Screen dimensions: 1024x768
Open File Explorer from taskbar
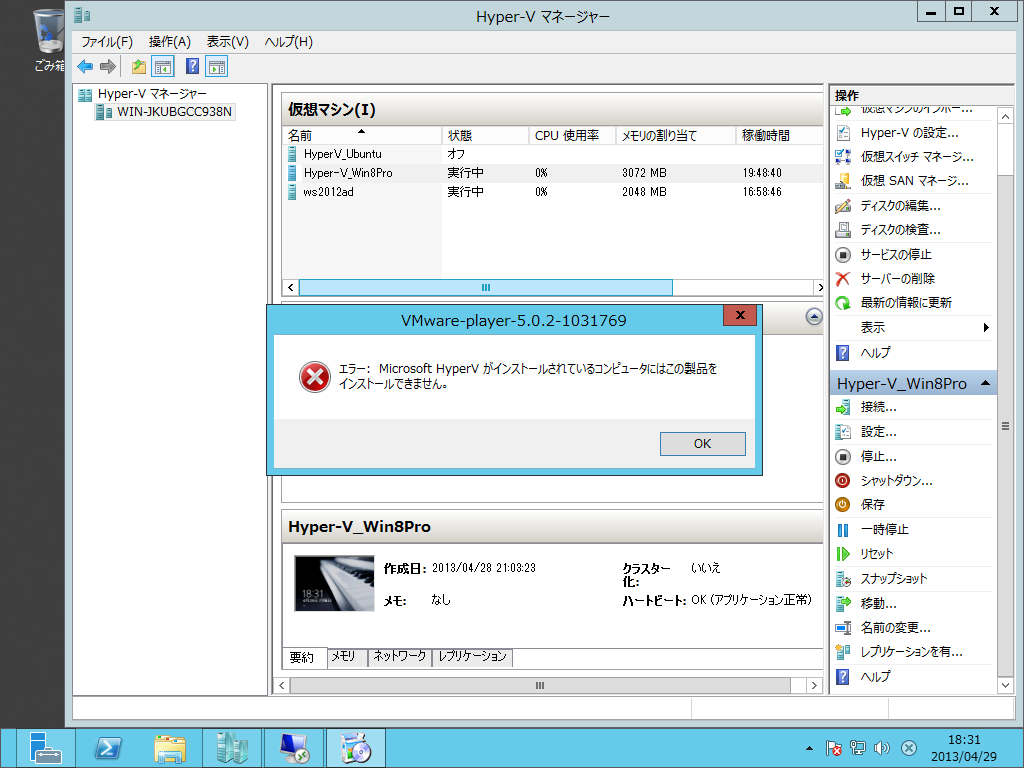(170, 748)
